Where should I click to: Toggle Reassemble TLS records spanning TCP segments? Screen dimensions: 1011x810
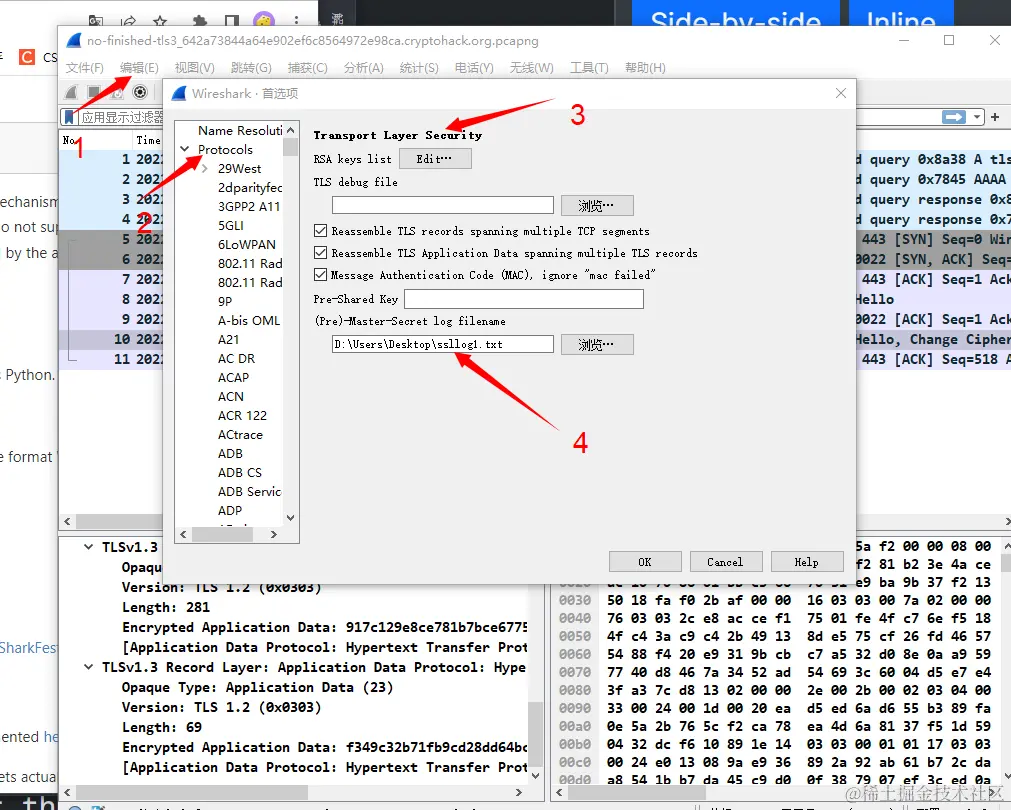click(320, 230)
